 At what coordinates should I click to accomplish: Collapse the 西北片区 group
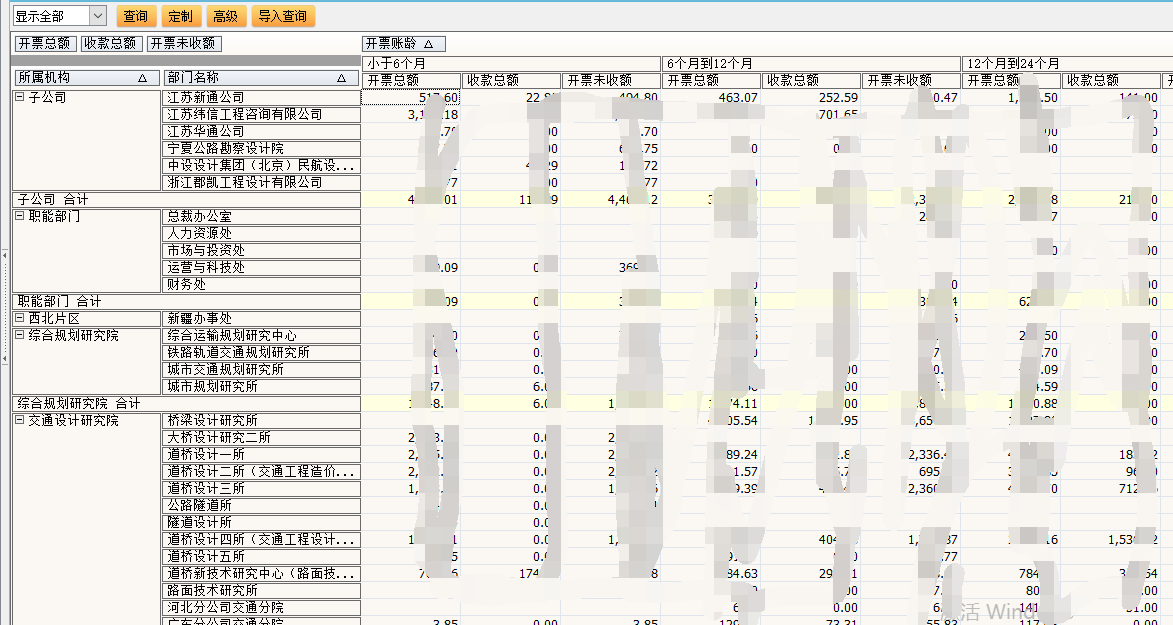[20, 318]
